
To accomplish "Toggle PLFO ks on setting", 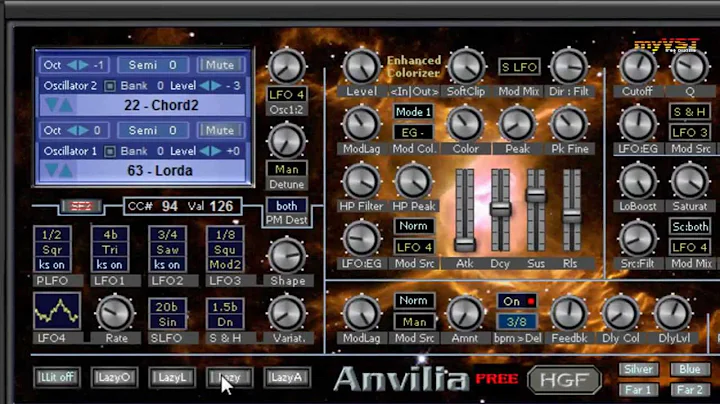I will 52,264.
